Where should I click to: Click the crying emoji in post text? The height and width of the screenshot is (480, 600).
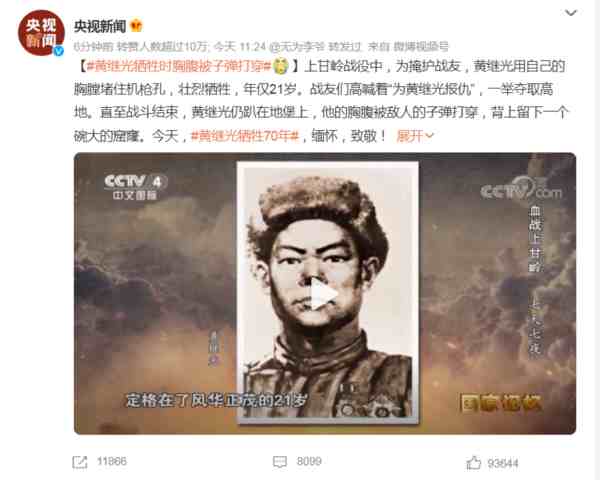pyautogui.click(x=281, y=66)
